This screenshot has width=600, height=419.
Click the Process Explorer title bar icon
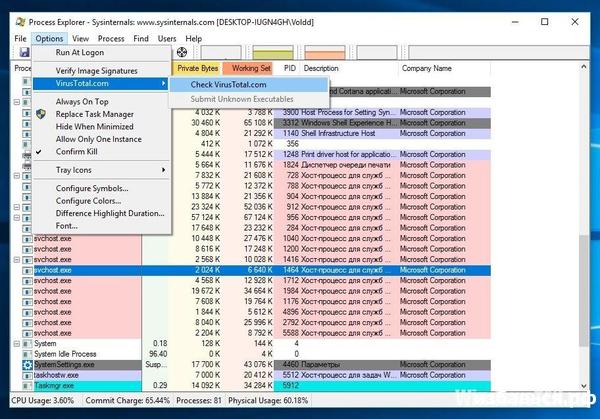[21, 22]
